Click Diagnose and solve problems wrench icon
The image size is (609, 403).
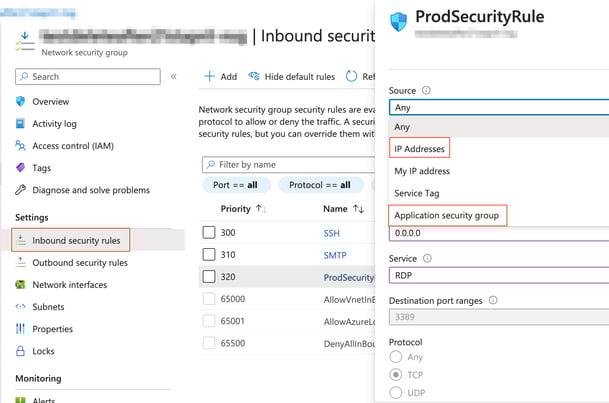coord(21,190)
